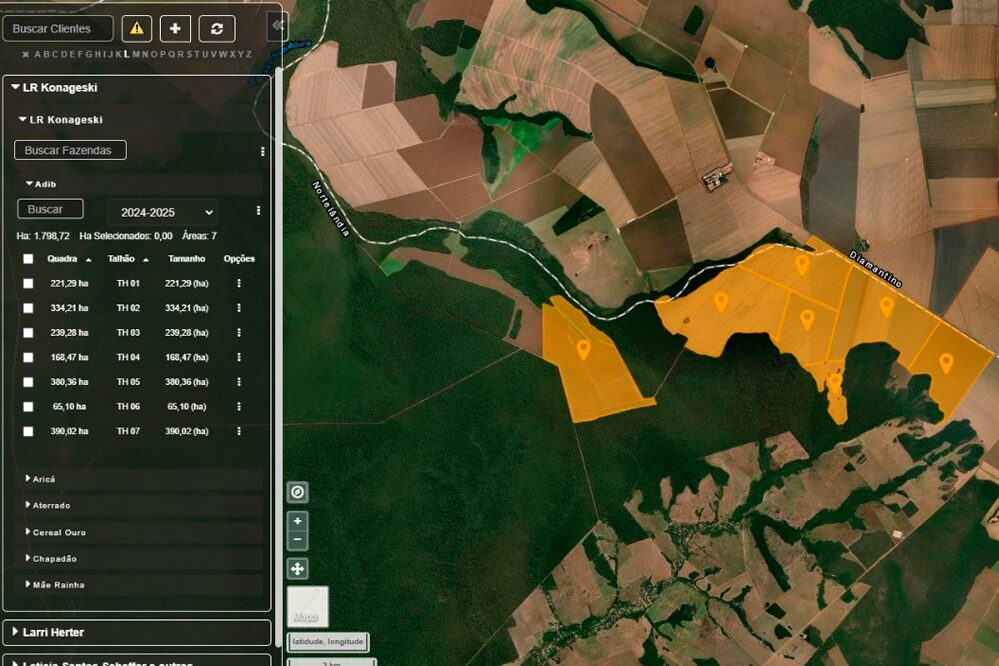Viewport: 999px width, 666px height.
Task: Collapse the side panel with double-arrow icon
Action: (x=278, y=25)
